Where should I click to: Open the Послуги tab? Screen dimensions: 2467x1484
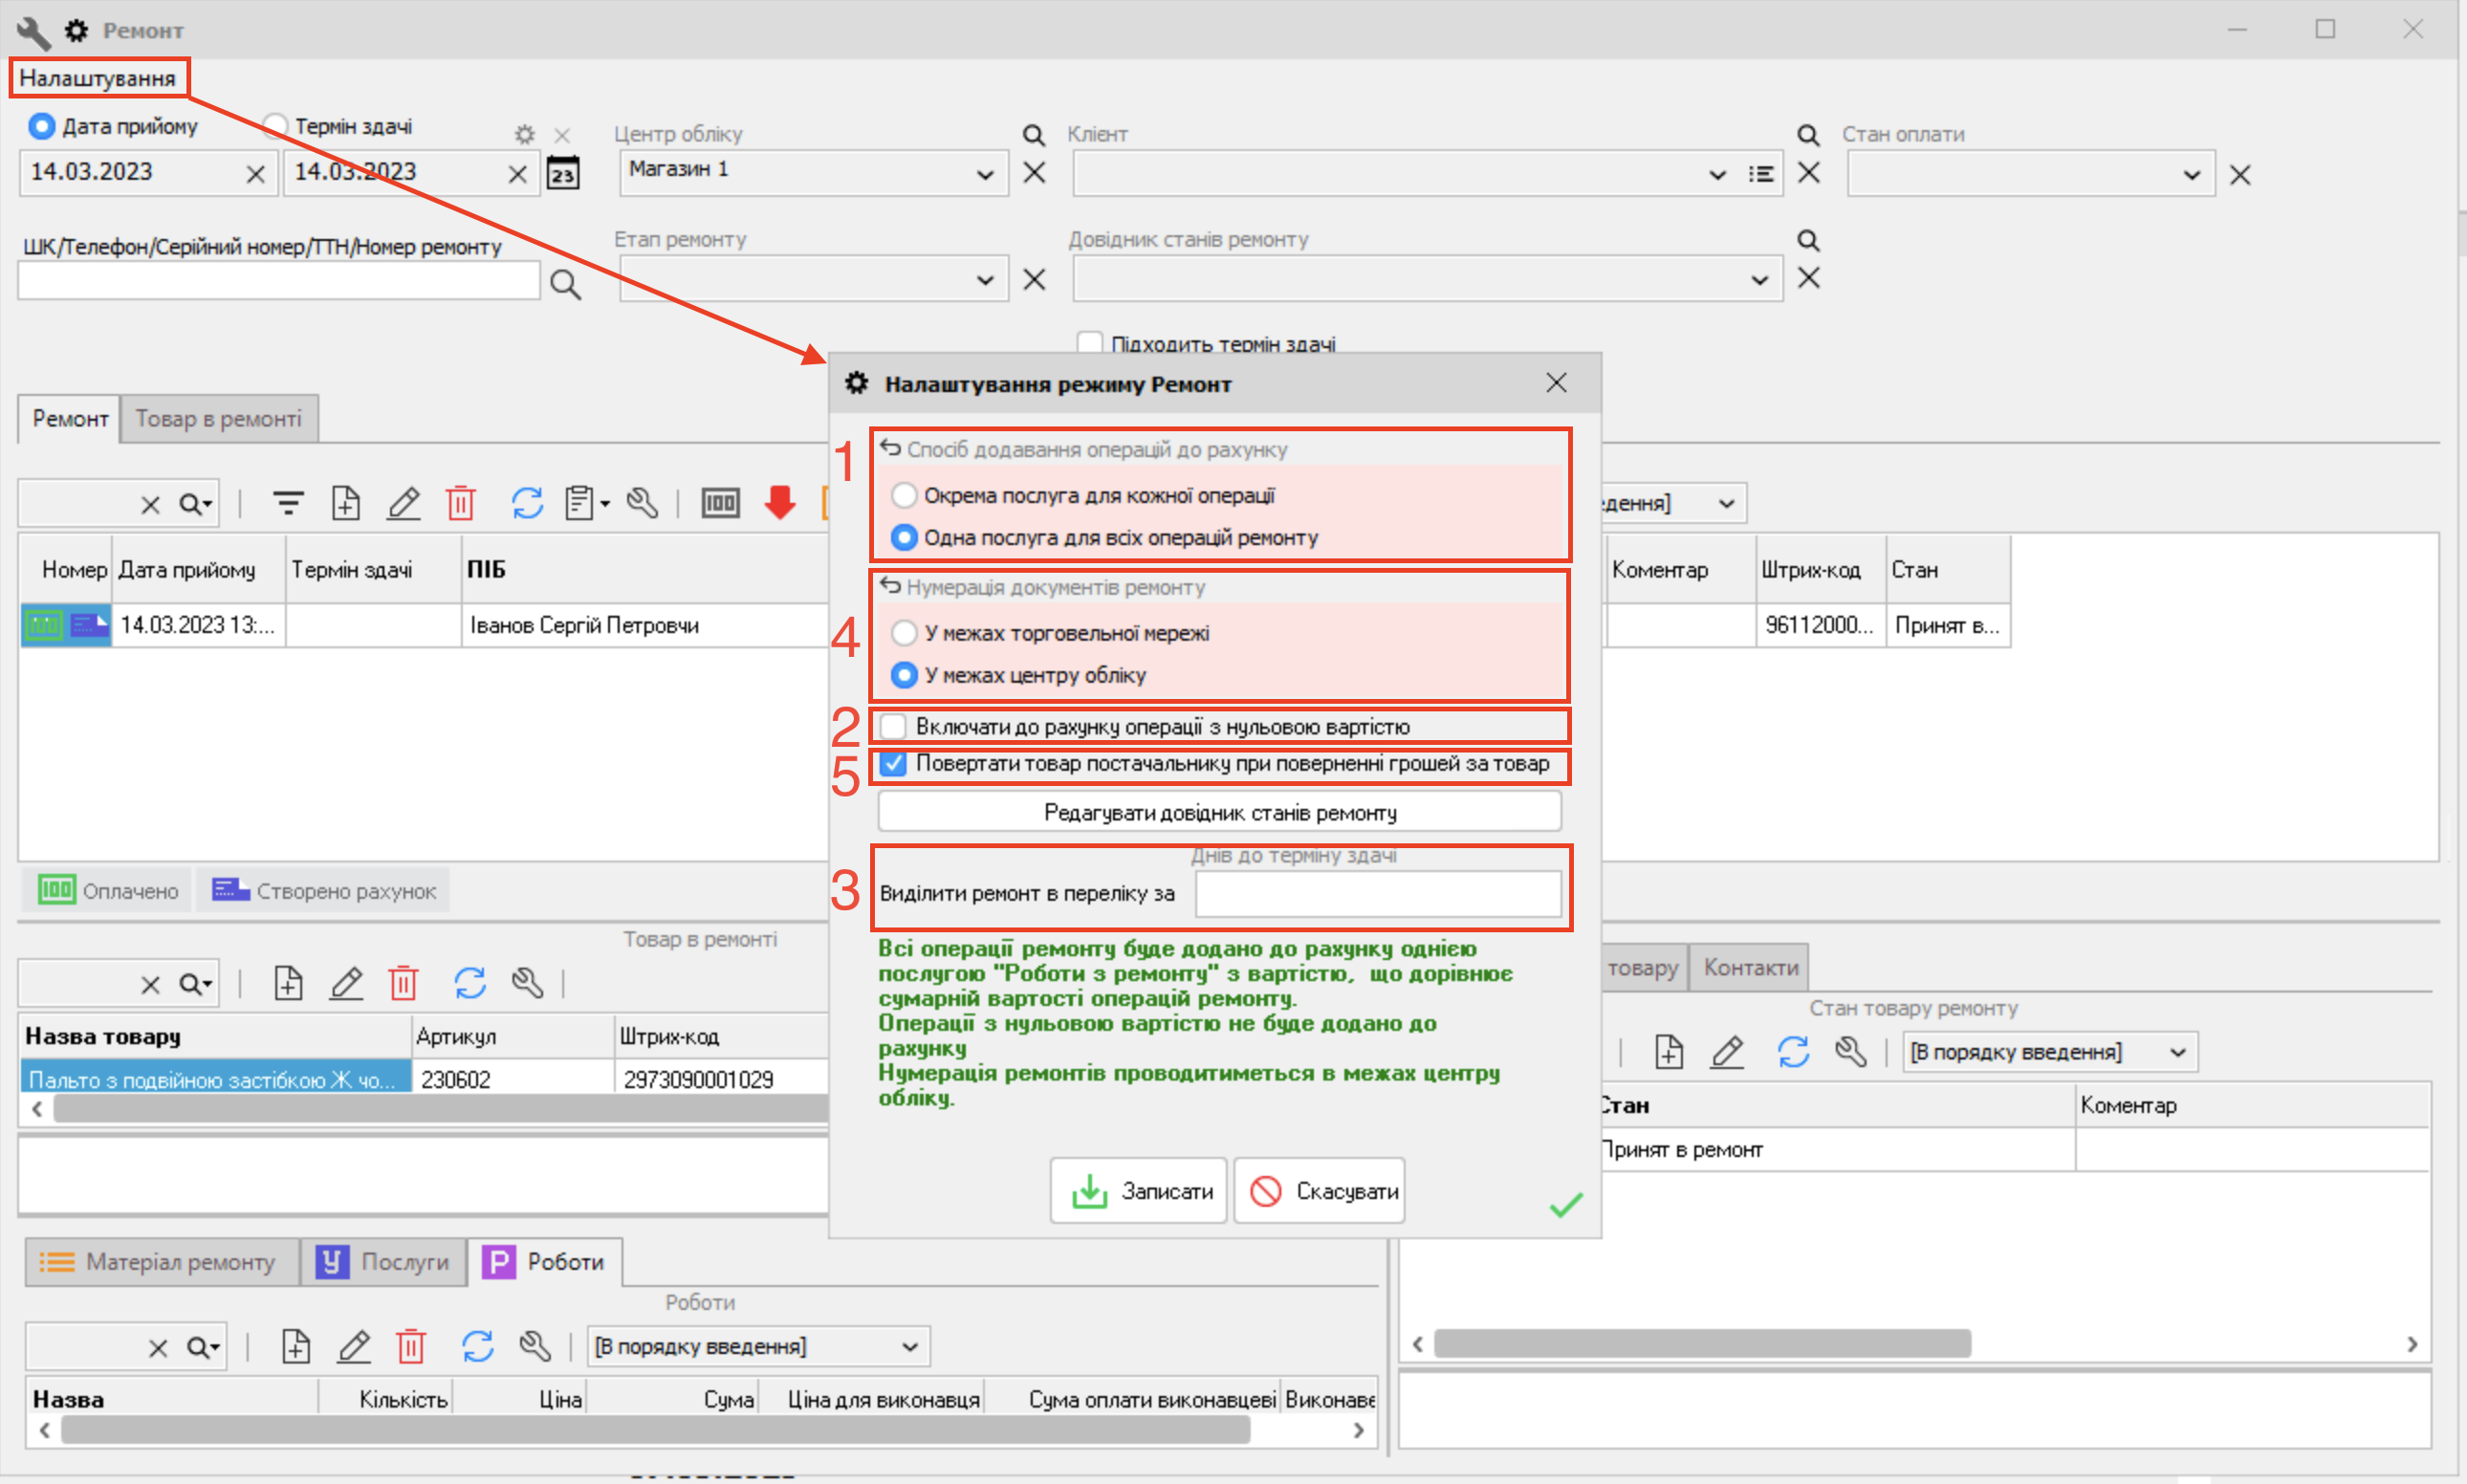tap(383, 1261)
